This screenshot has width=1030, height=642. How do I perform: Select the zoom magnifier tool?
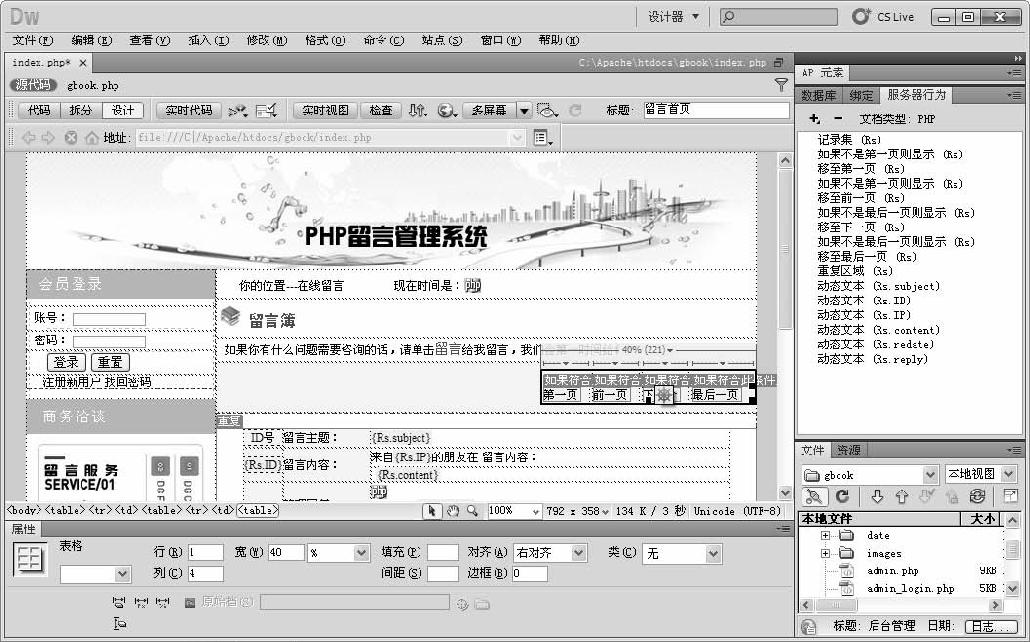pyautogui.click(x=472, y=511)
